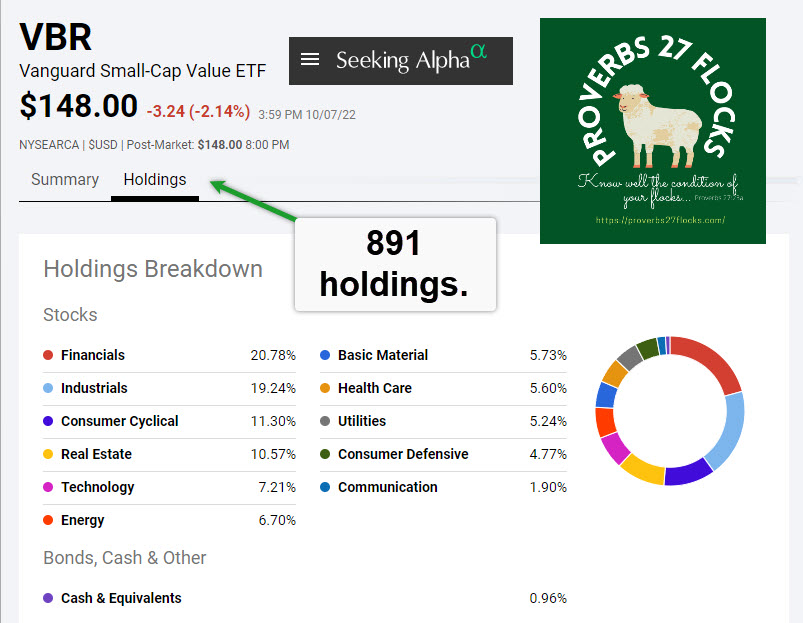Open the Seeking Alpha hamburger menu
This screenshot has width=803, height=623.
click(310, 60)
